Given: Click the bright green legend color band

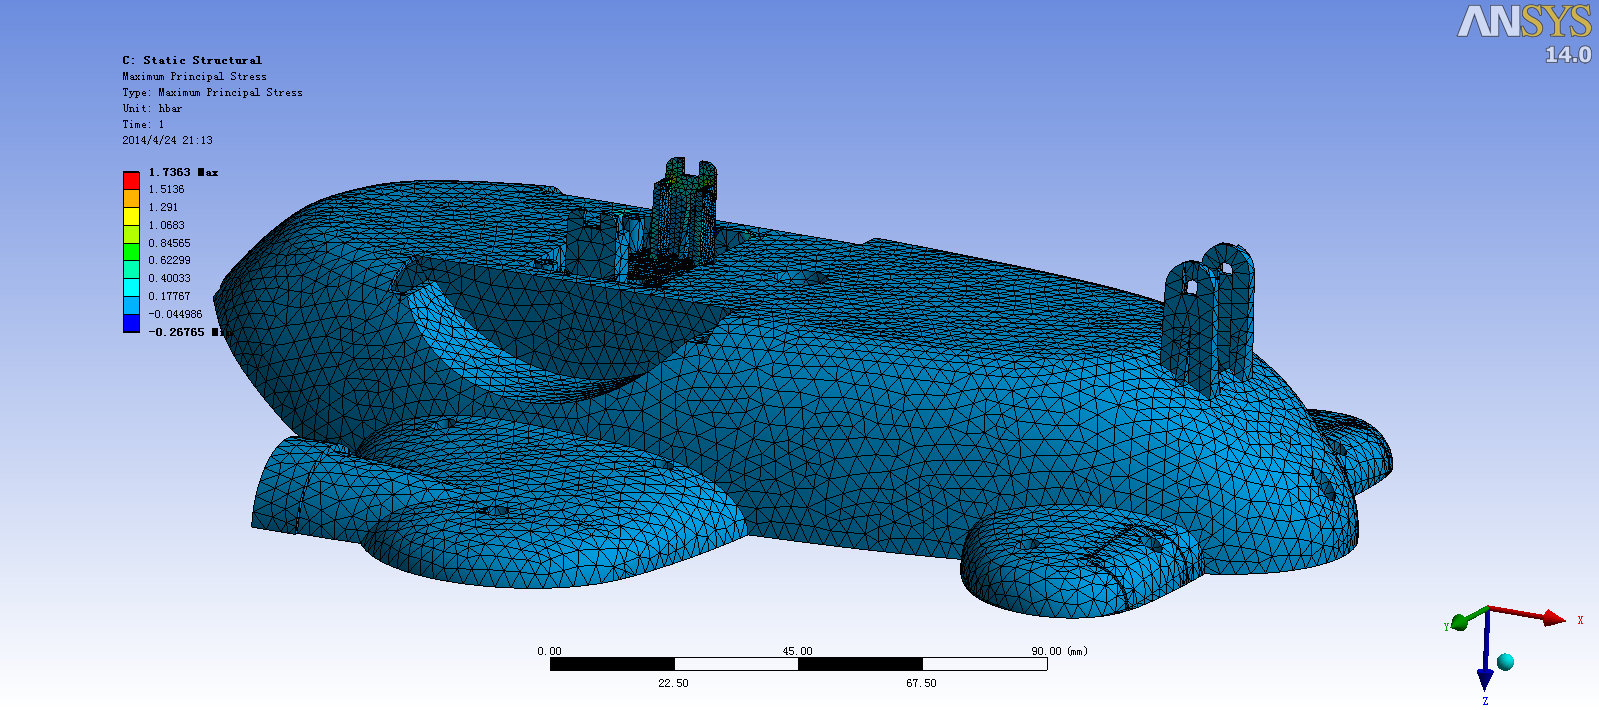Looking at the screenshot, I should (131, 252).
